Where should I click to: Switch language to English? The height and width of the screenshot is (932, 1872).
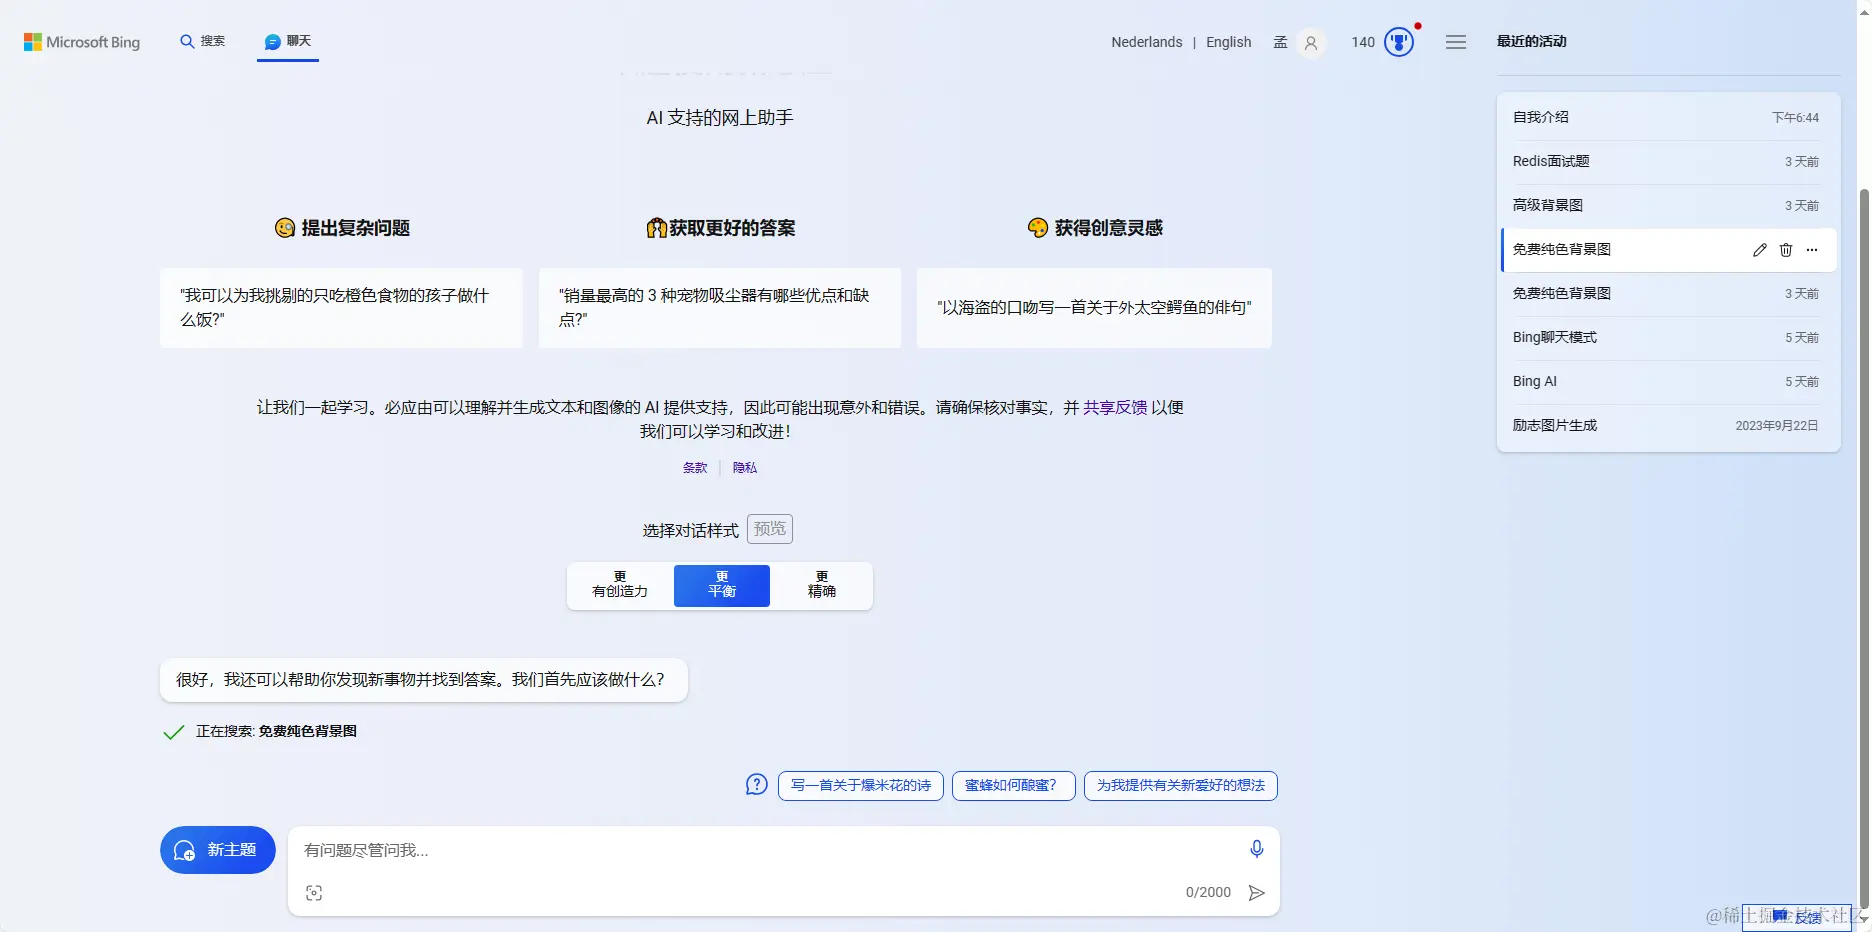pos(1228,42)
